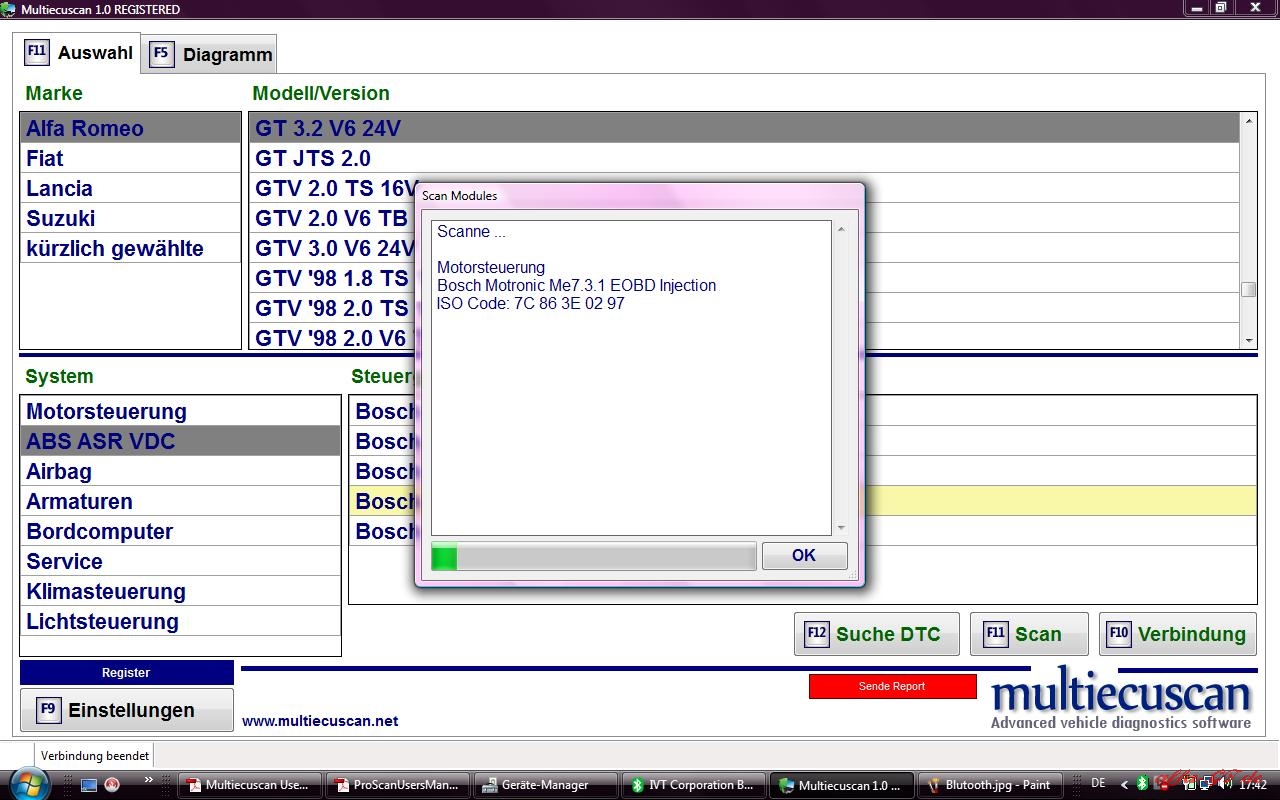Click Bosch Motronic Me7.3.1 log line
The height and width of the screenshot is (800, 1280).
coord(577,285)
